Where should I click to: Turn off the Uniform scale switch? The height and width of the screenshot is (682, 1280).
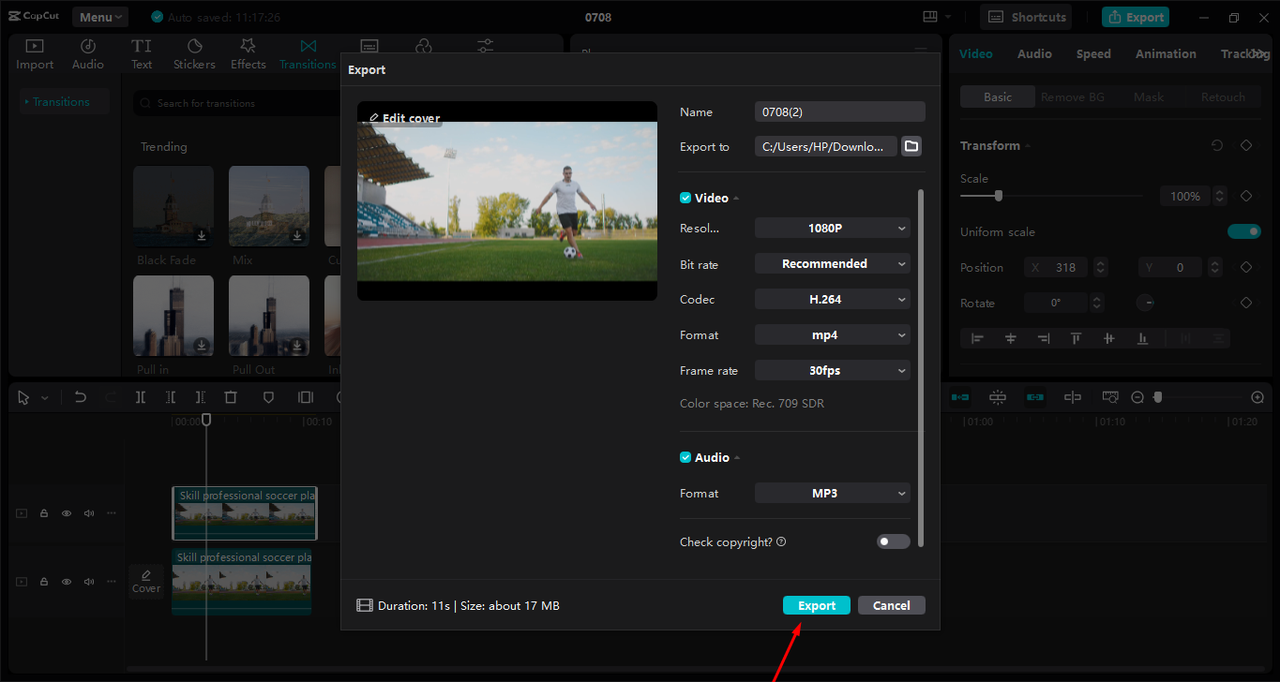pyautogui.click(x=1244, y=232)
